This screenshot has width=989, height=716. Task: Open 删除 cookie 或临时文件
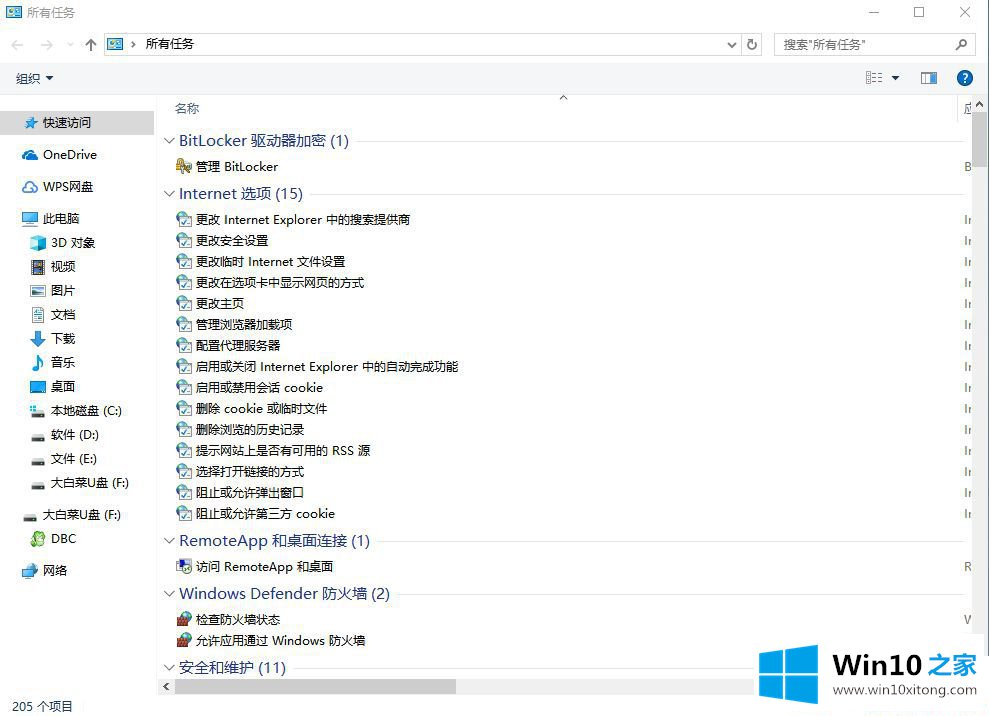pos(261,409)
